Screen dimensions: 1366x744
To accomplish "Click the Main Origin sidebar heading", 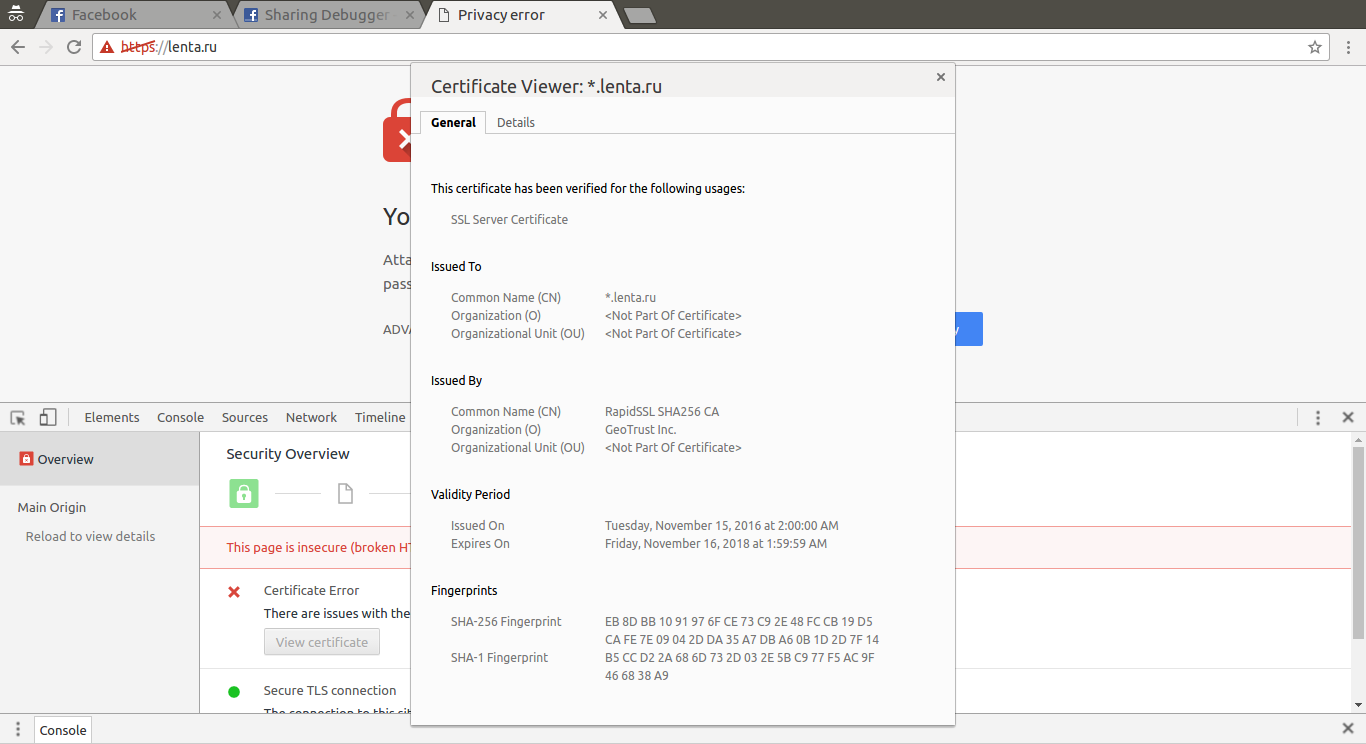I will point(52,507).
